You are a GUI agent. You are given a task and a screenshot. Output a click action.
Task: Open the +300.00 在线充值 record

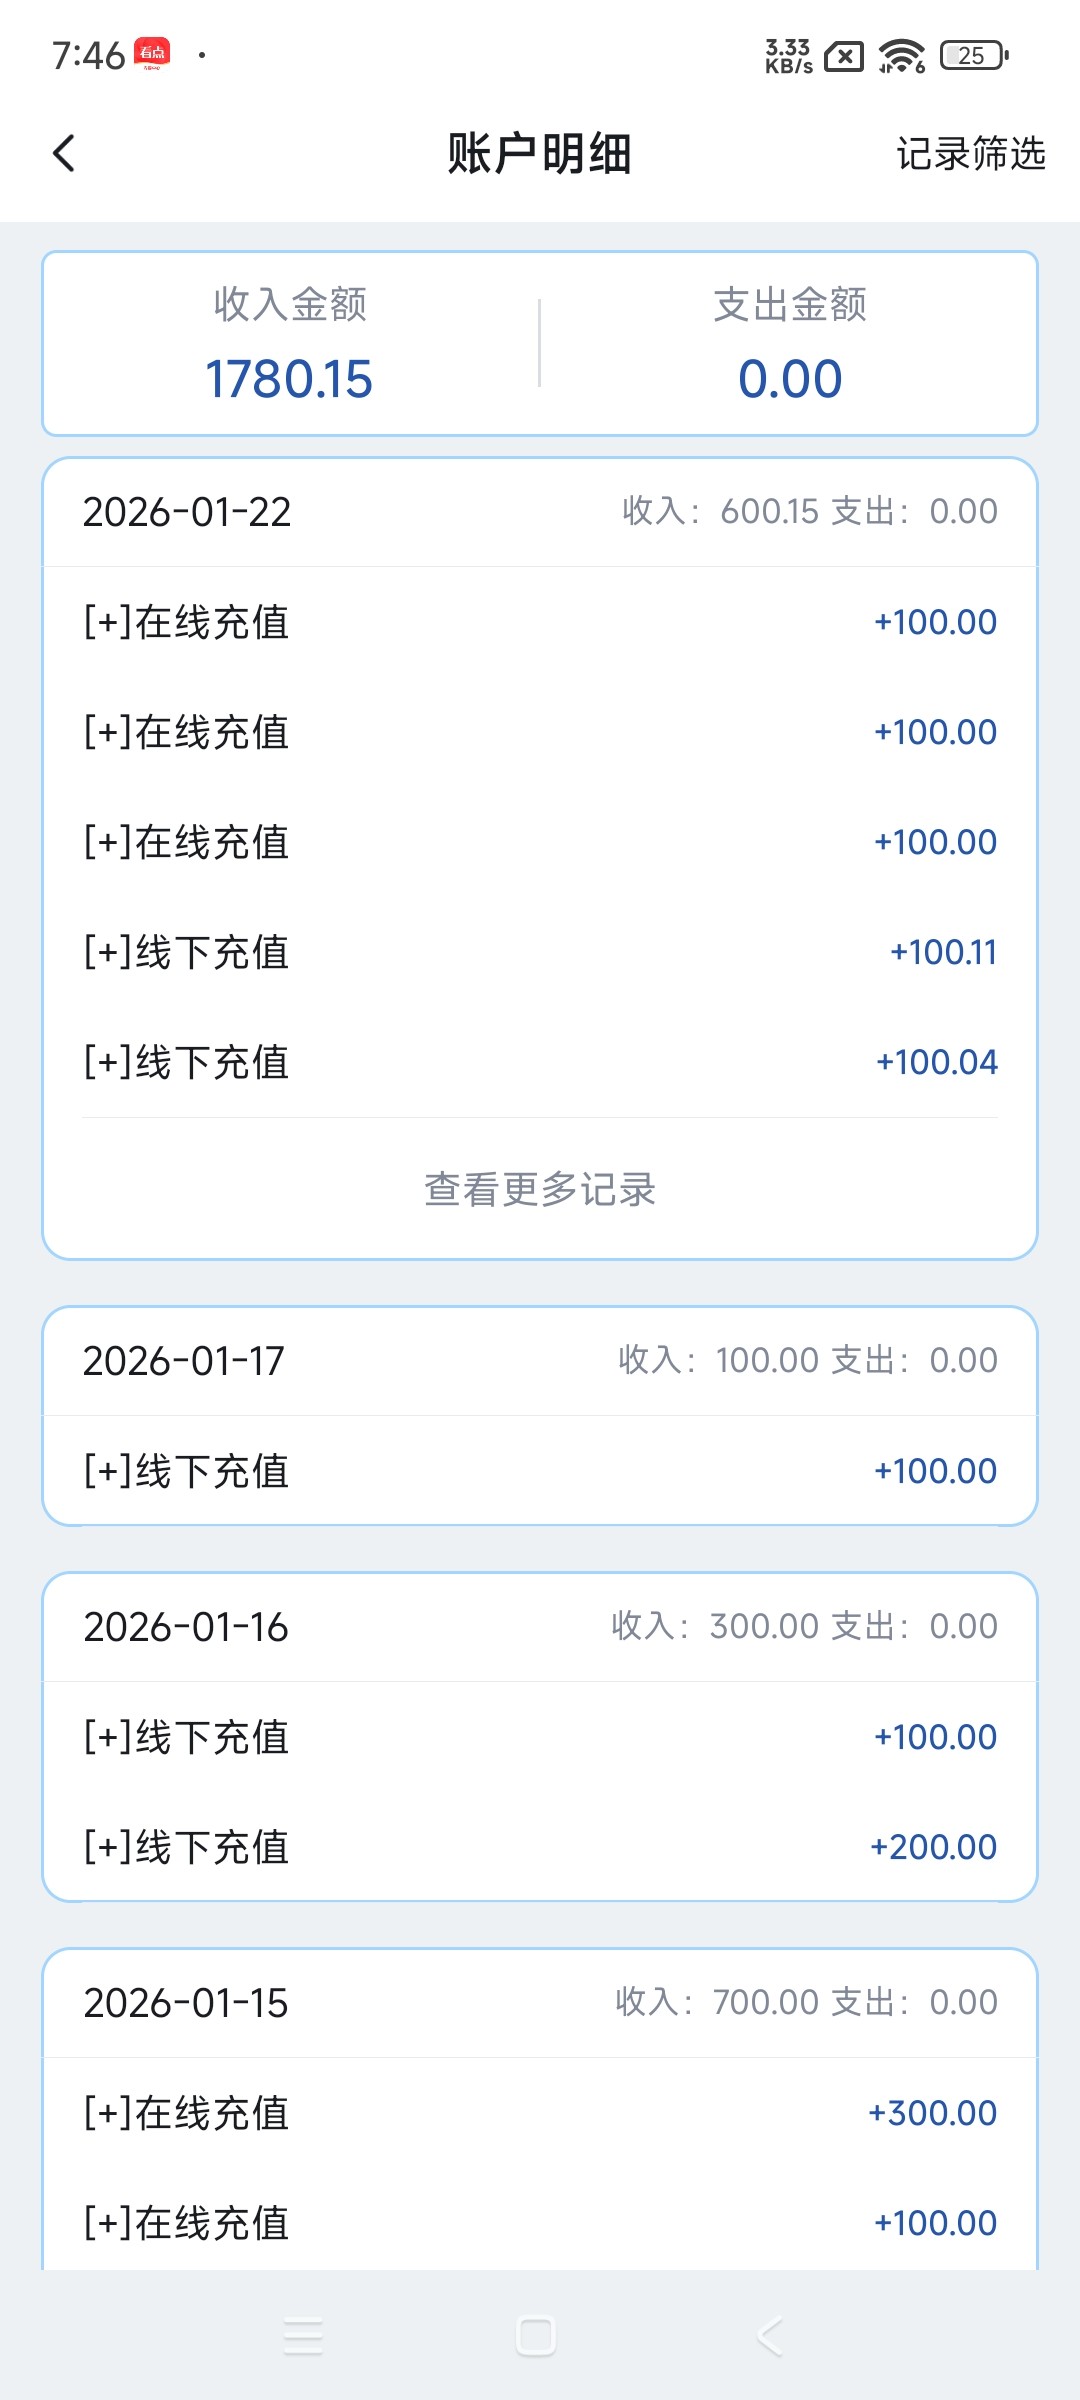[x=540, y=2113]
